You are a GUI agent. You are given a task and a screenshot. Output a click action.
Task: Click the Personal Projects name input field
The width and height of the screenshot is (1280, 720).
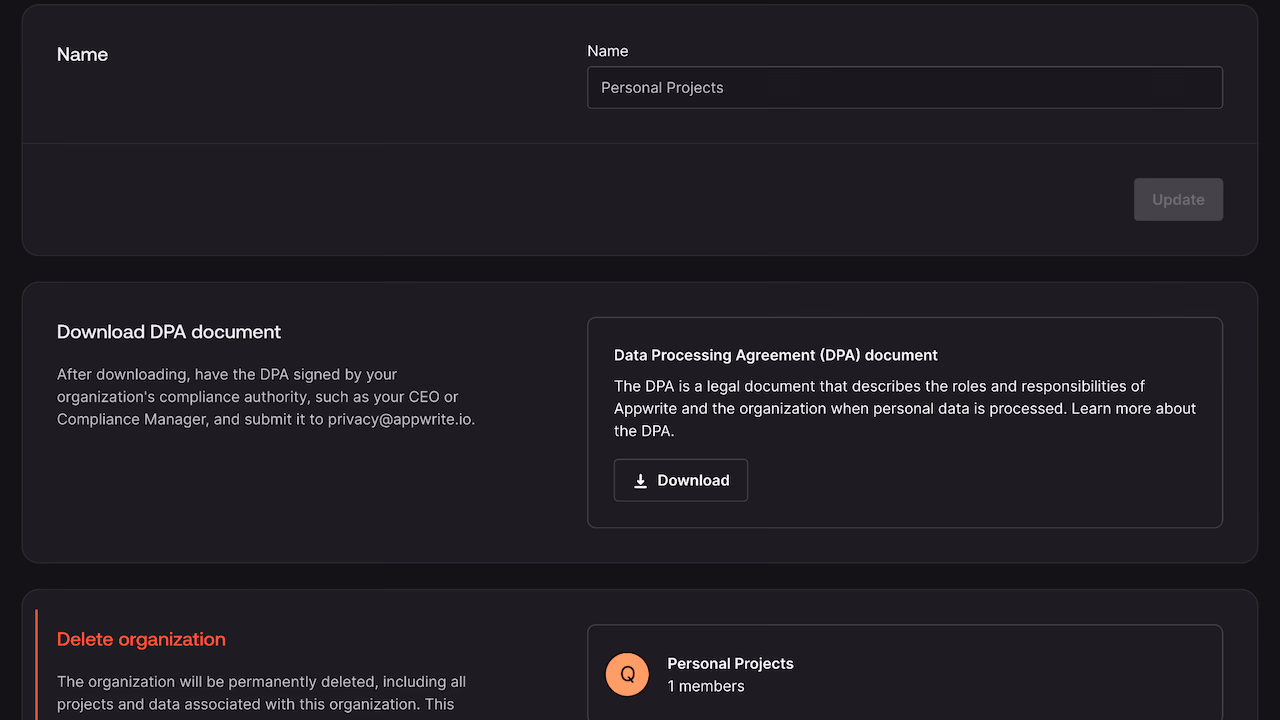tap(905, 87)
